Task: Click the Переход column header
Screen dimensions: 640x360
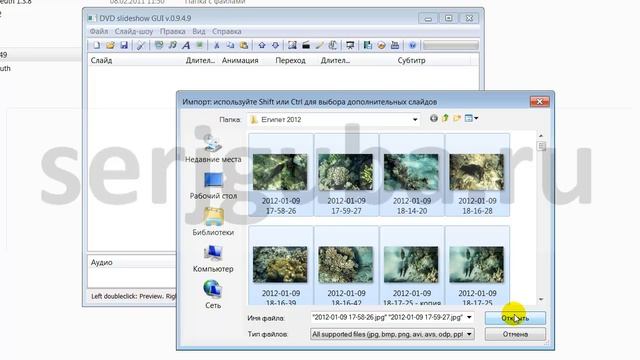Action: coord(290,60)
